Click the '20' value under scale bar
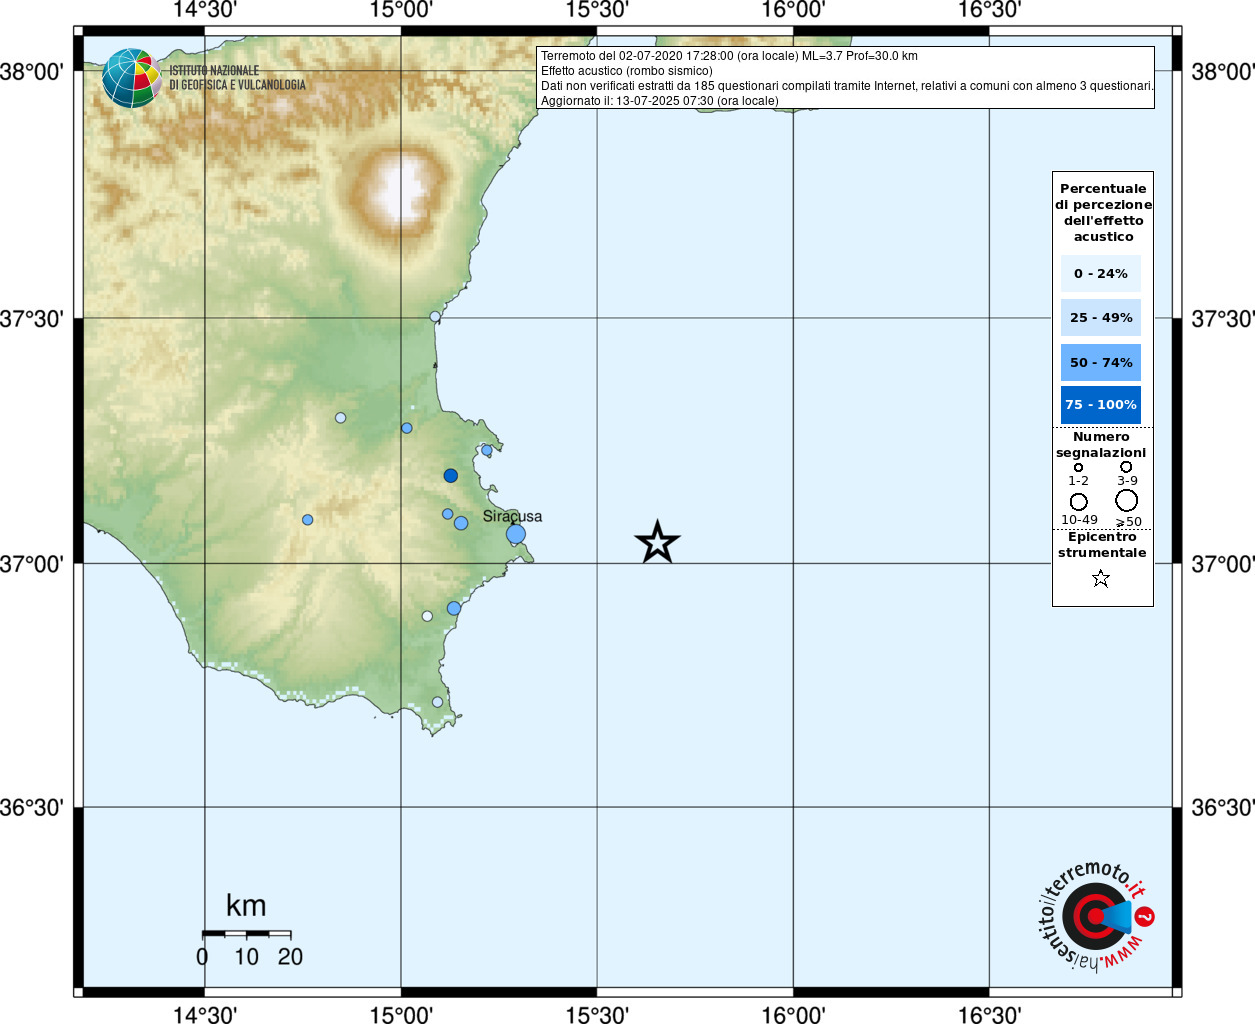This screenshot has width=1255, height=1024. [x=290, y=957]
